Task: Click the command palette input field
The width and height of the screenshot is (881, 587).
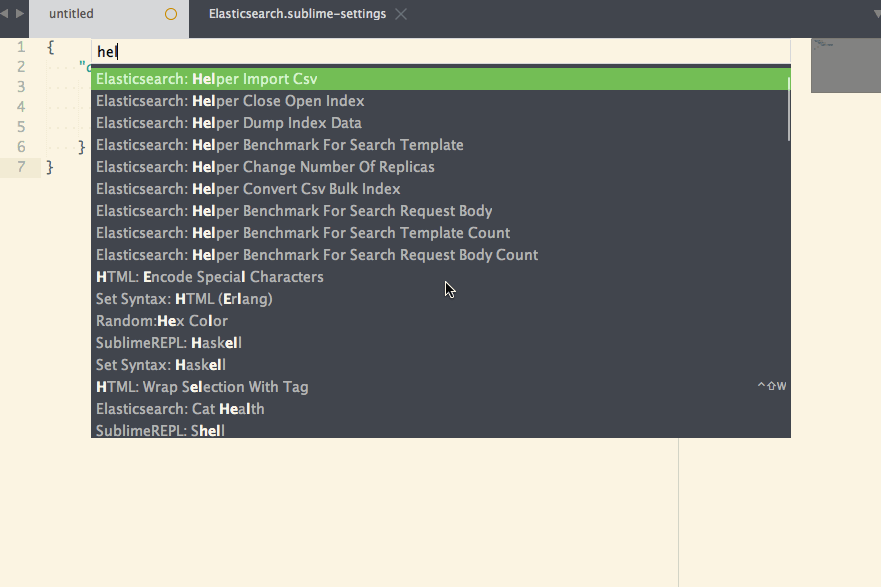Action: pyautogui.click(x=441, y=52)
